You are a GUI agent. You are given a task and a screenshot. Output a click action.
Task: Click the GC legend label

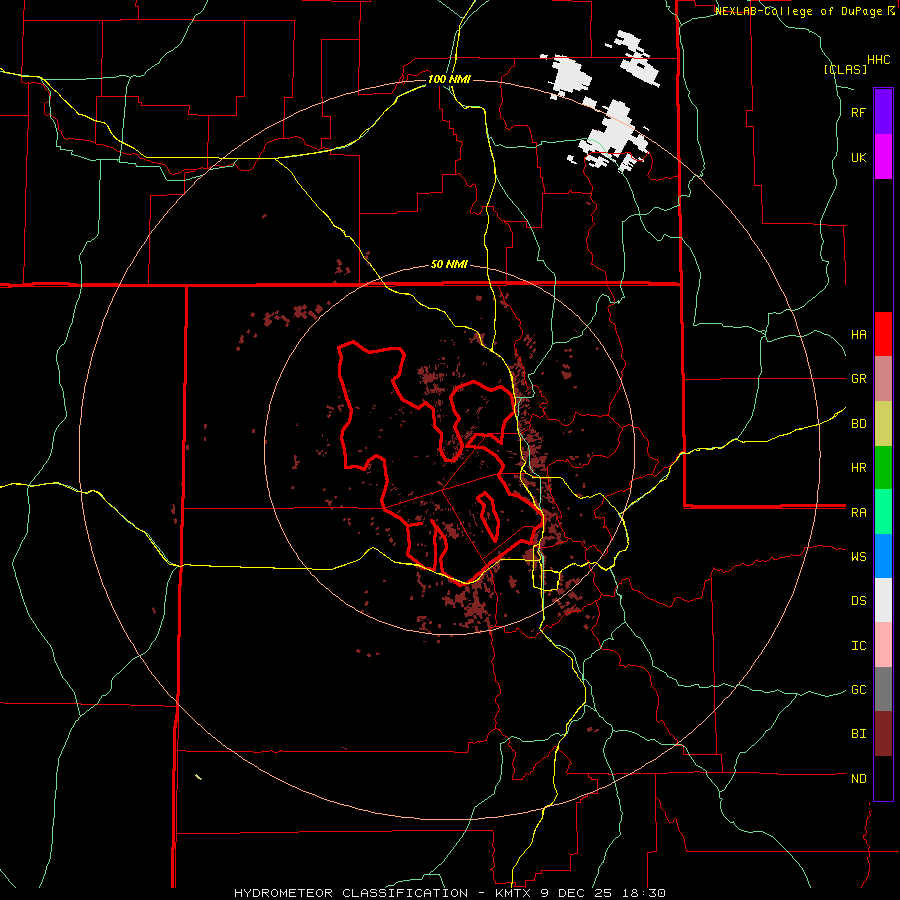pos(858,690)
